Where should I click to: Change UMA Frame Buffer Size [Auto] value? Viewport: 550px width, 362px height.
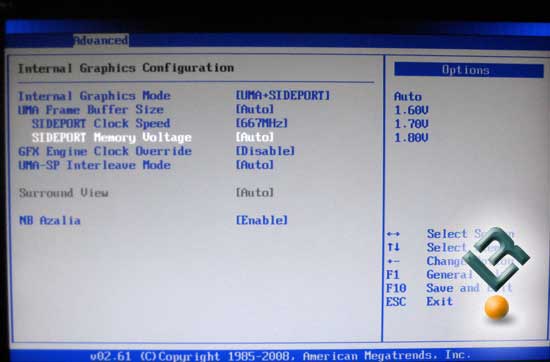click(255, 109)
